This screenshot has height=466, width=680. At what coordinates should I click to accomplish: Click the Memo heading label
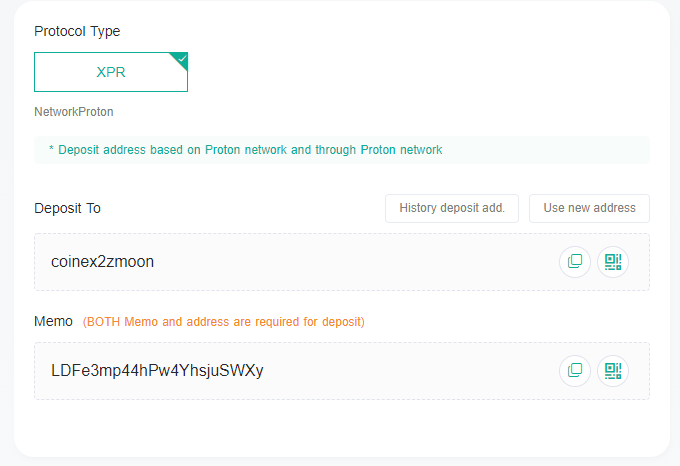coord(53,321)
